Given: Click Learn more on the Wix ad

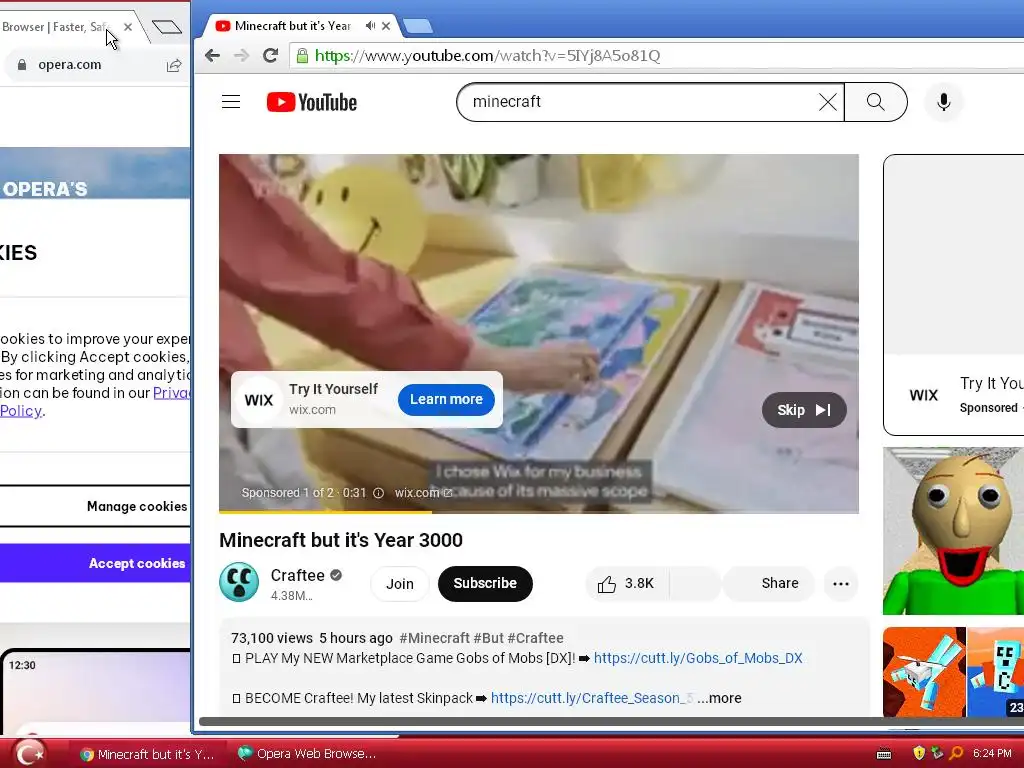Looking at the screenshot, I should 446,399.
